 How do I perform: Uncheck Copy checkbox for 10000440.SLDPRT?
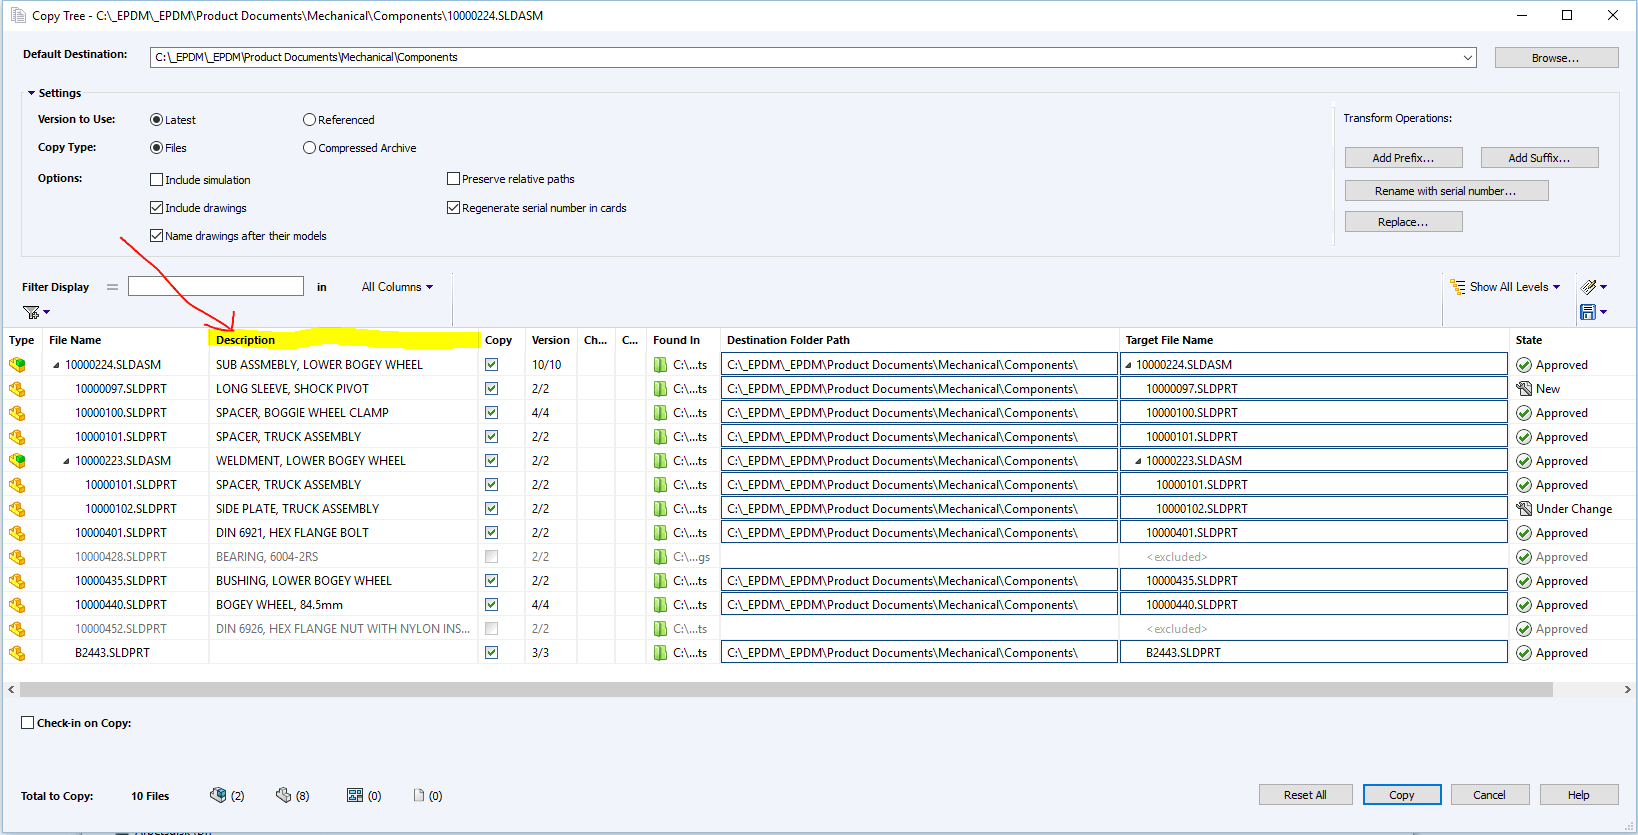click(x=491, y=605)
